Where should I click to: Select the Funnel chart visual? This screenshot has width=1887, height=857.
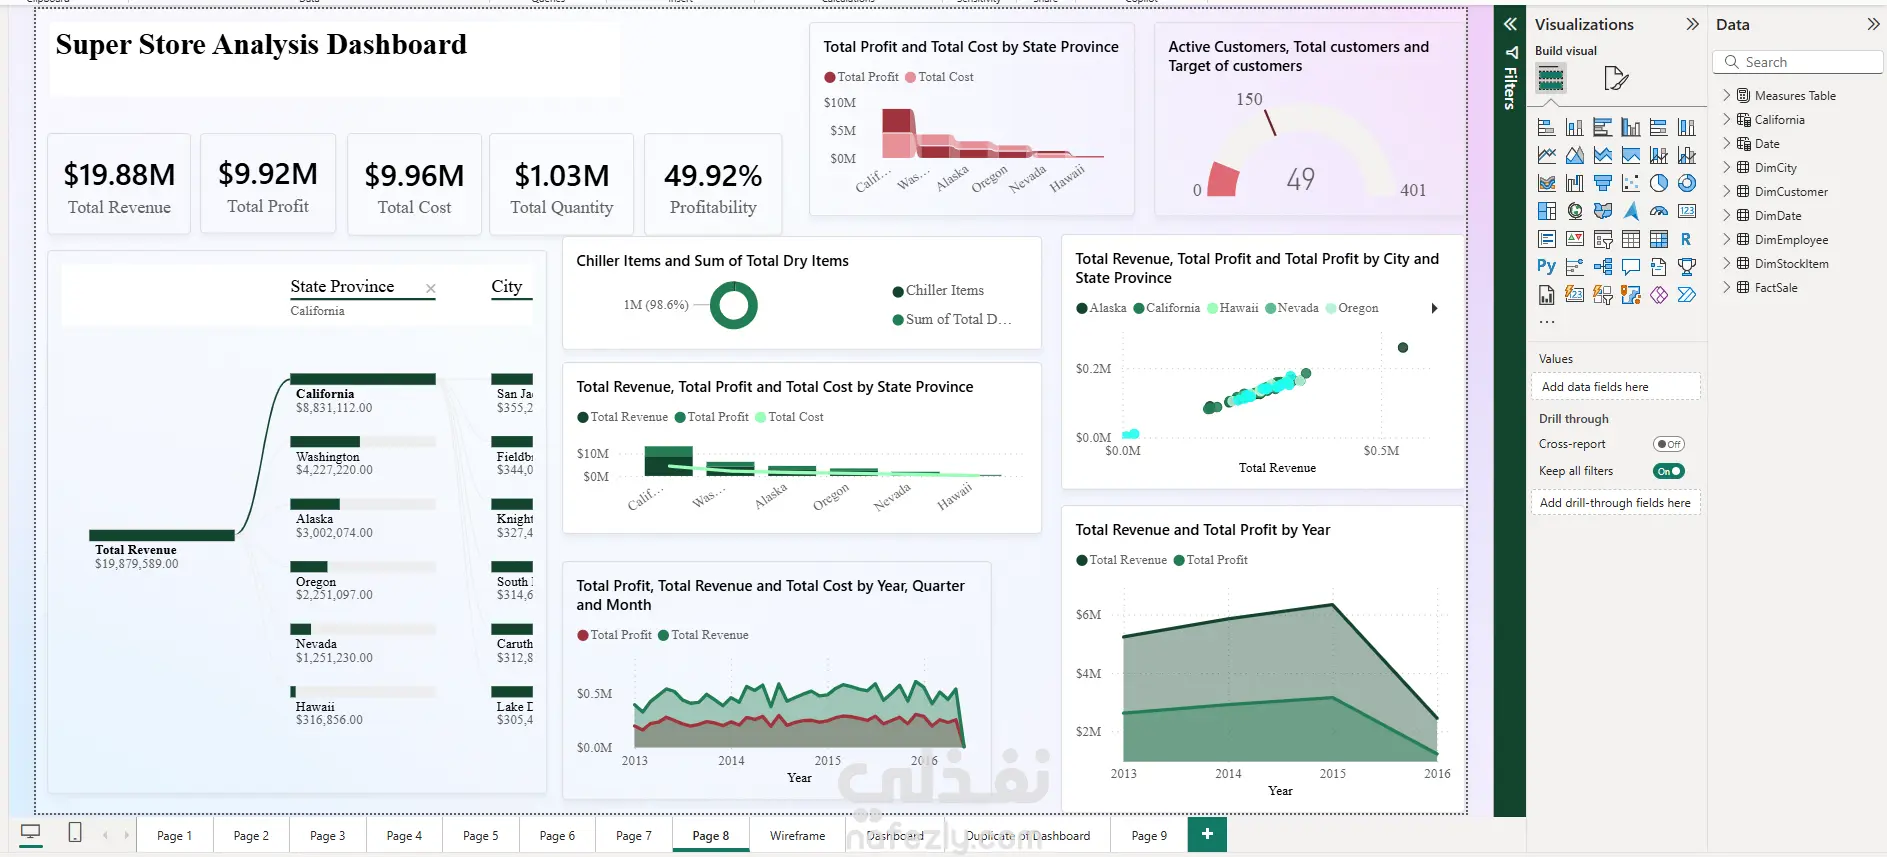click(x=1602, y=183)
